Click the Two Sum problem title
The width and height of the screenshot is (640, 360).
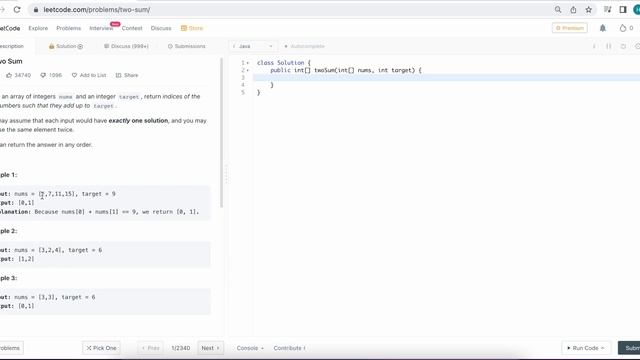[x=11, y=61]
